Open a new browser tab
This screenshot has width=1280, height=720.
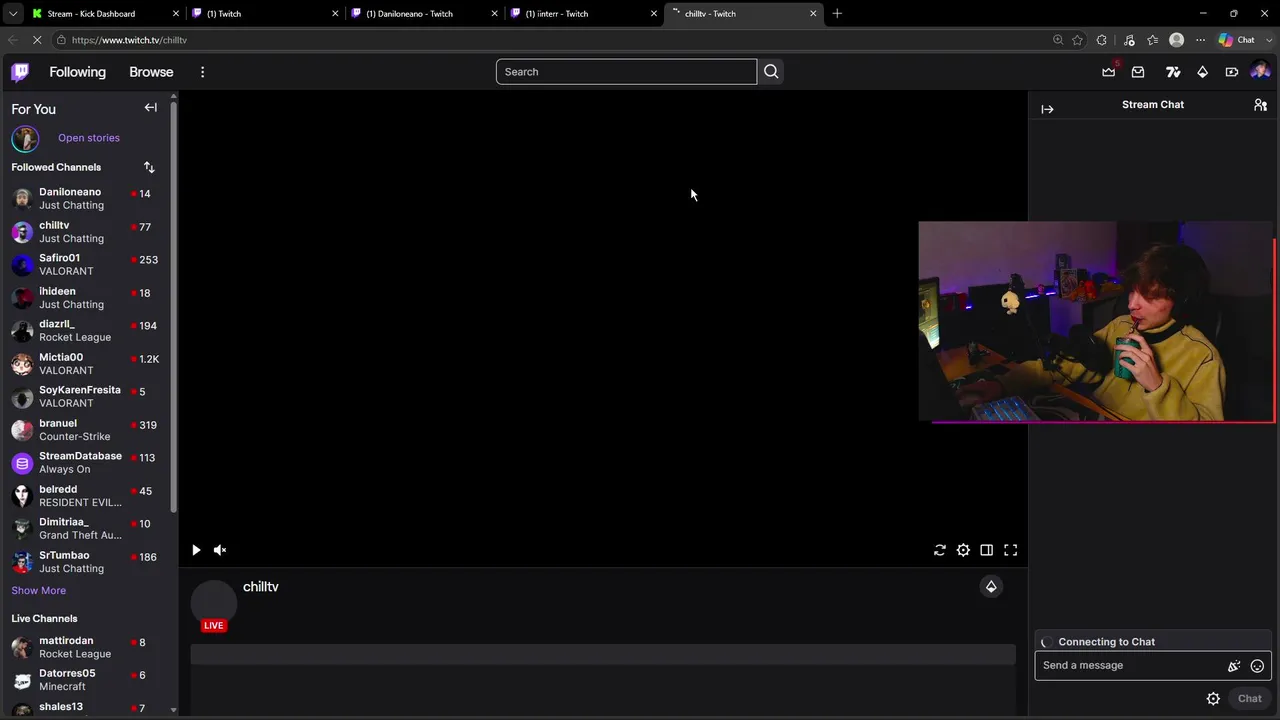coord(837,14)
